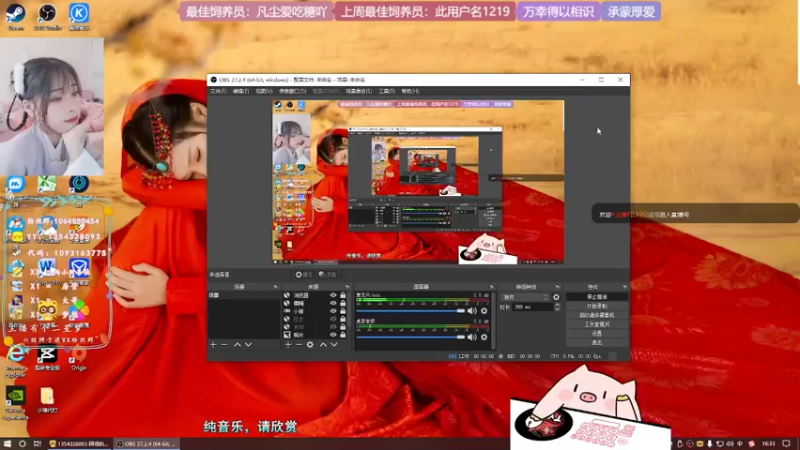Open the blue K music player shortcut
The width and height of the screenshot is (800, 450).
pyautogui.click(x=79, y=17)
